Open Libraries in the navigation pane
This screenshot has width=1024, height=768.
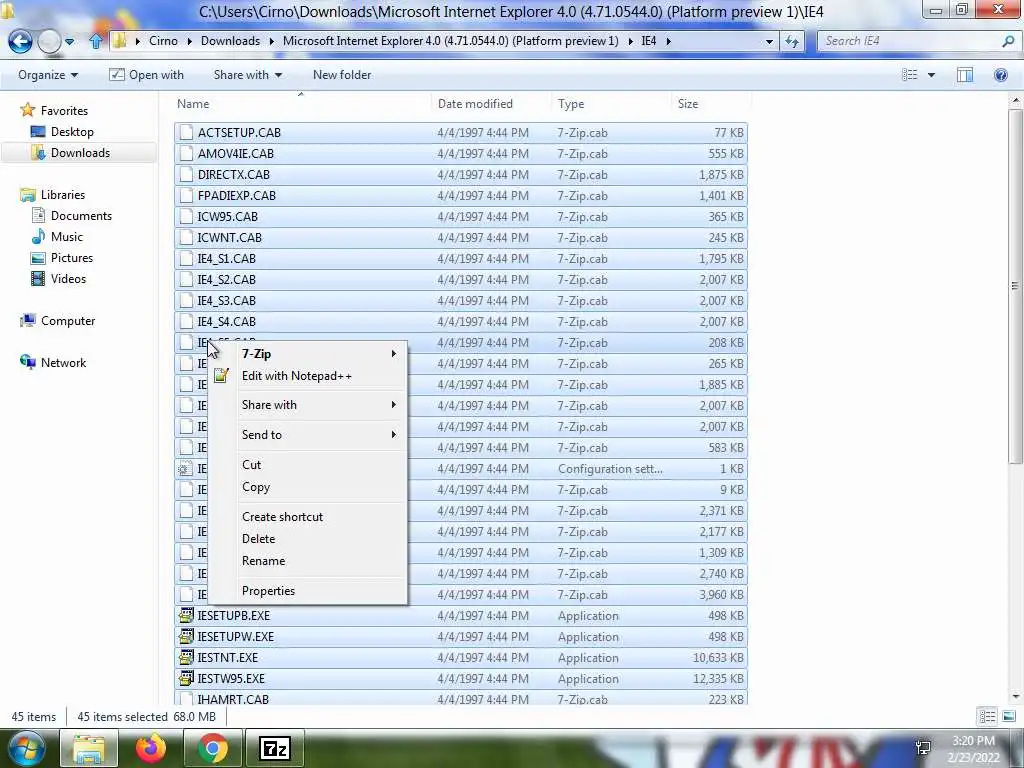coord(63,195)
